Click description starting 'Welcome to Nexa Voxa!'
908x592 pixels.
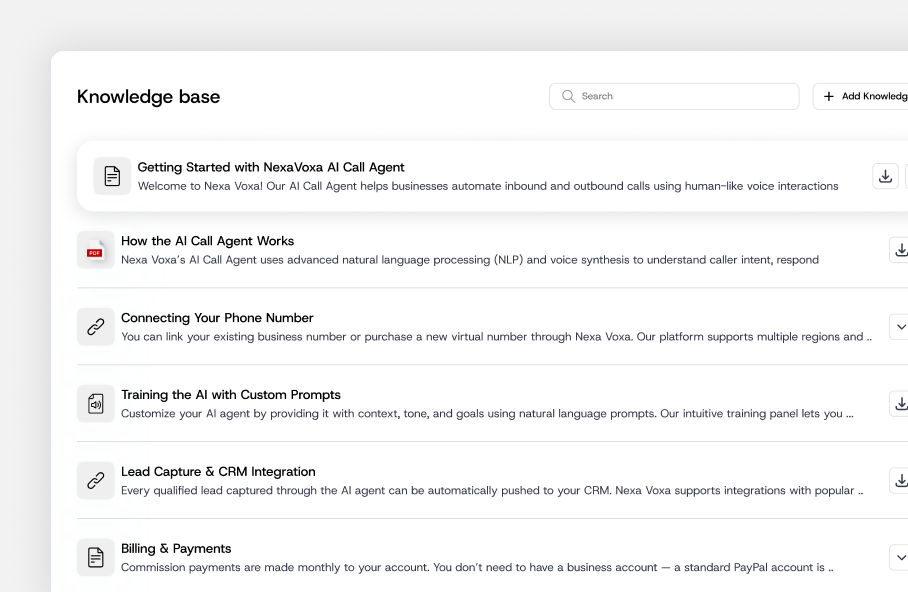tap(488, 186)
